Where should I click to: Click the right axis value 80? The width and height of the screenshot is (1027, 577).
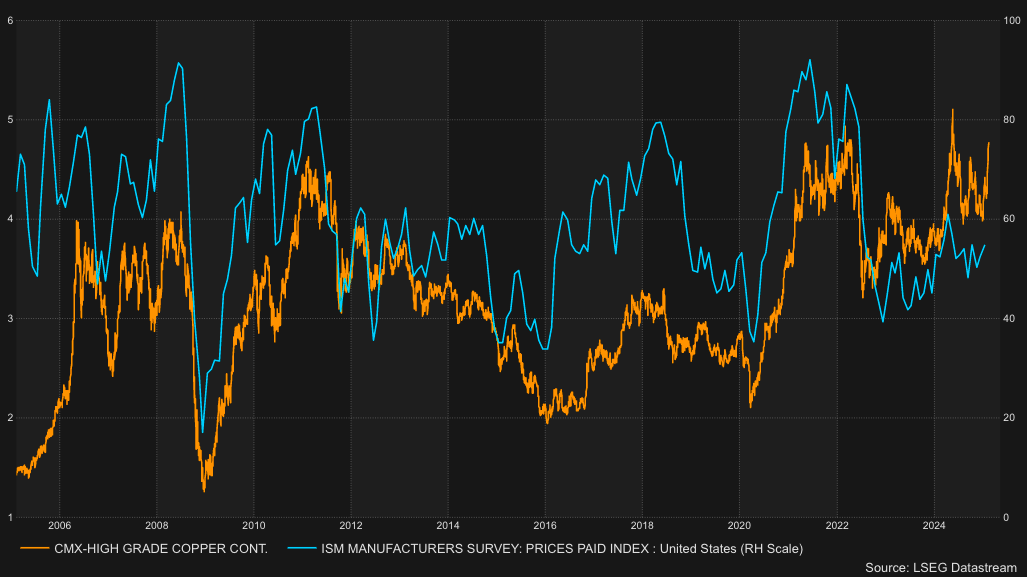(1009, 120)
